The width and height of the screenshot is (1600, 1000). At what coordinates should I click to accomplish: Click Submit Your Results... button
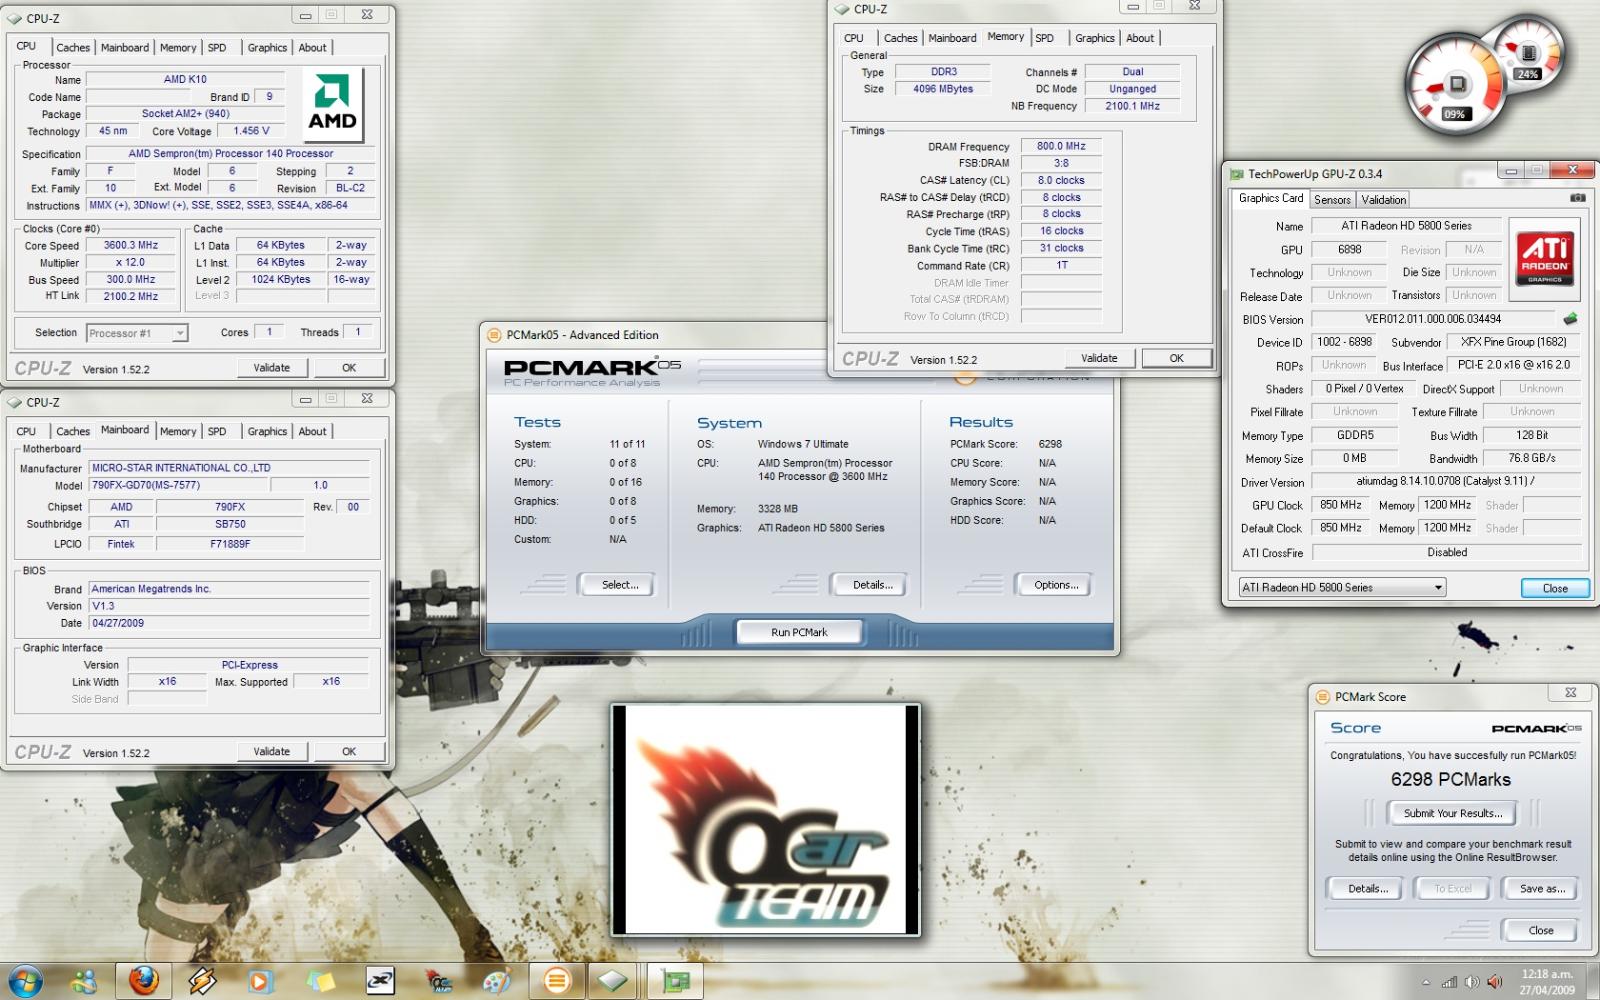coord(1452,813)
